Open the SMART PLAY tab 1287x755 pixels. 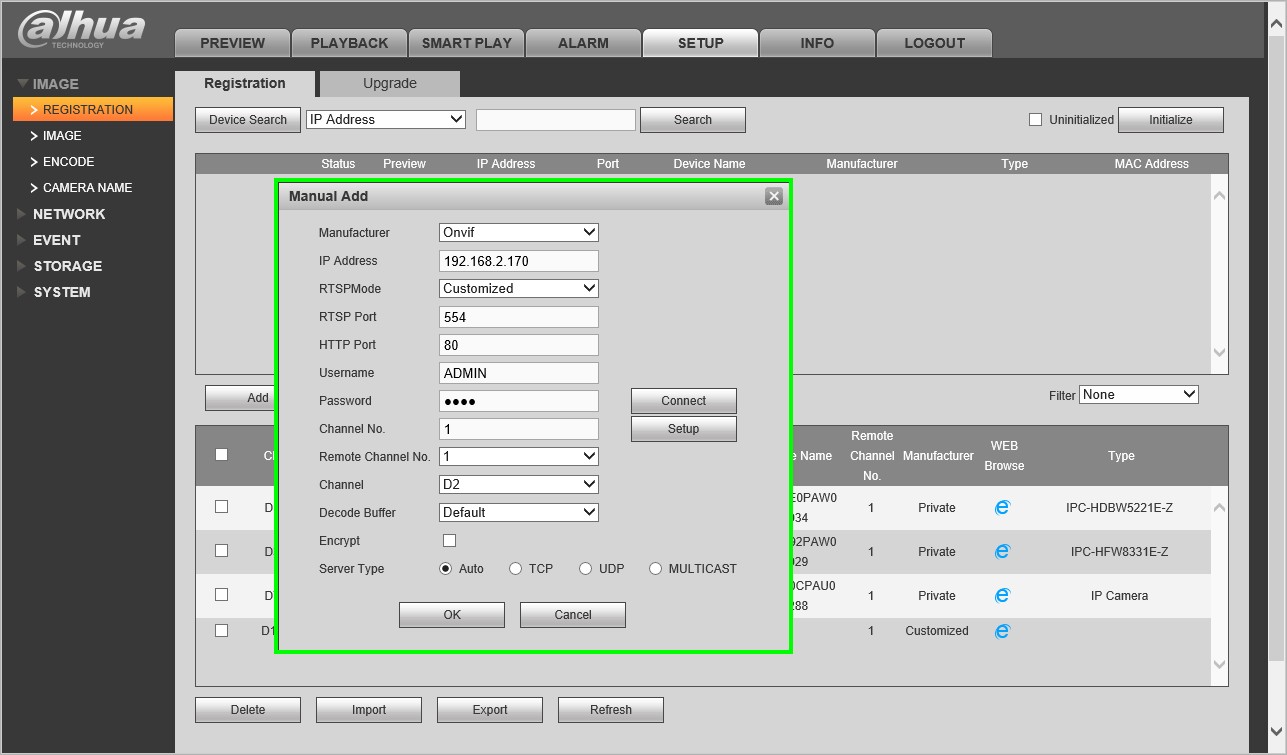tap(466, 43)
